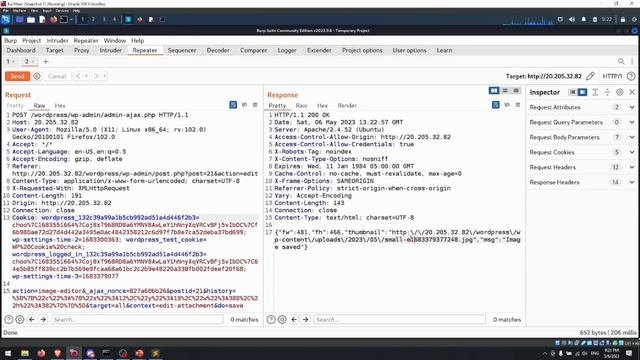Switch to the Proxy tab
The height and width of the screenshot is (360, 640).
(82, 50)
